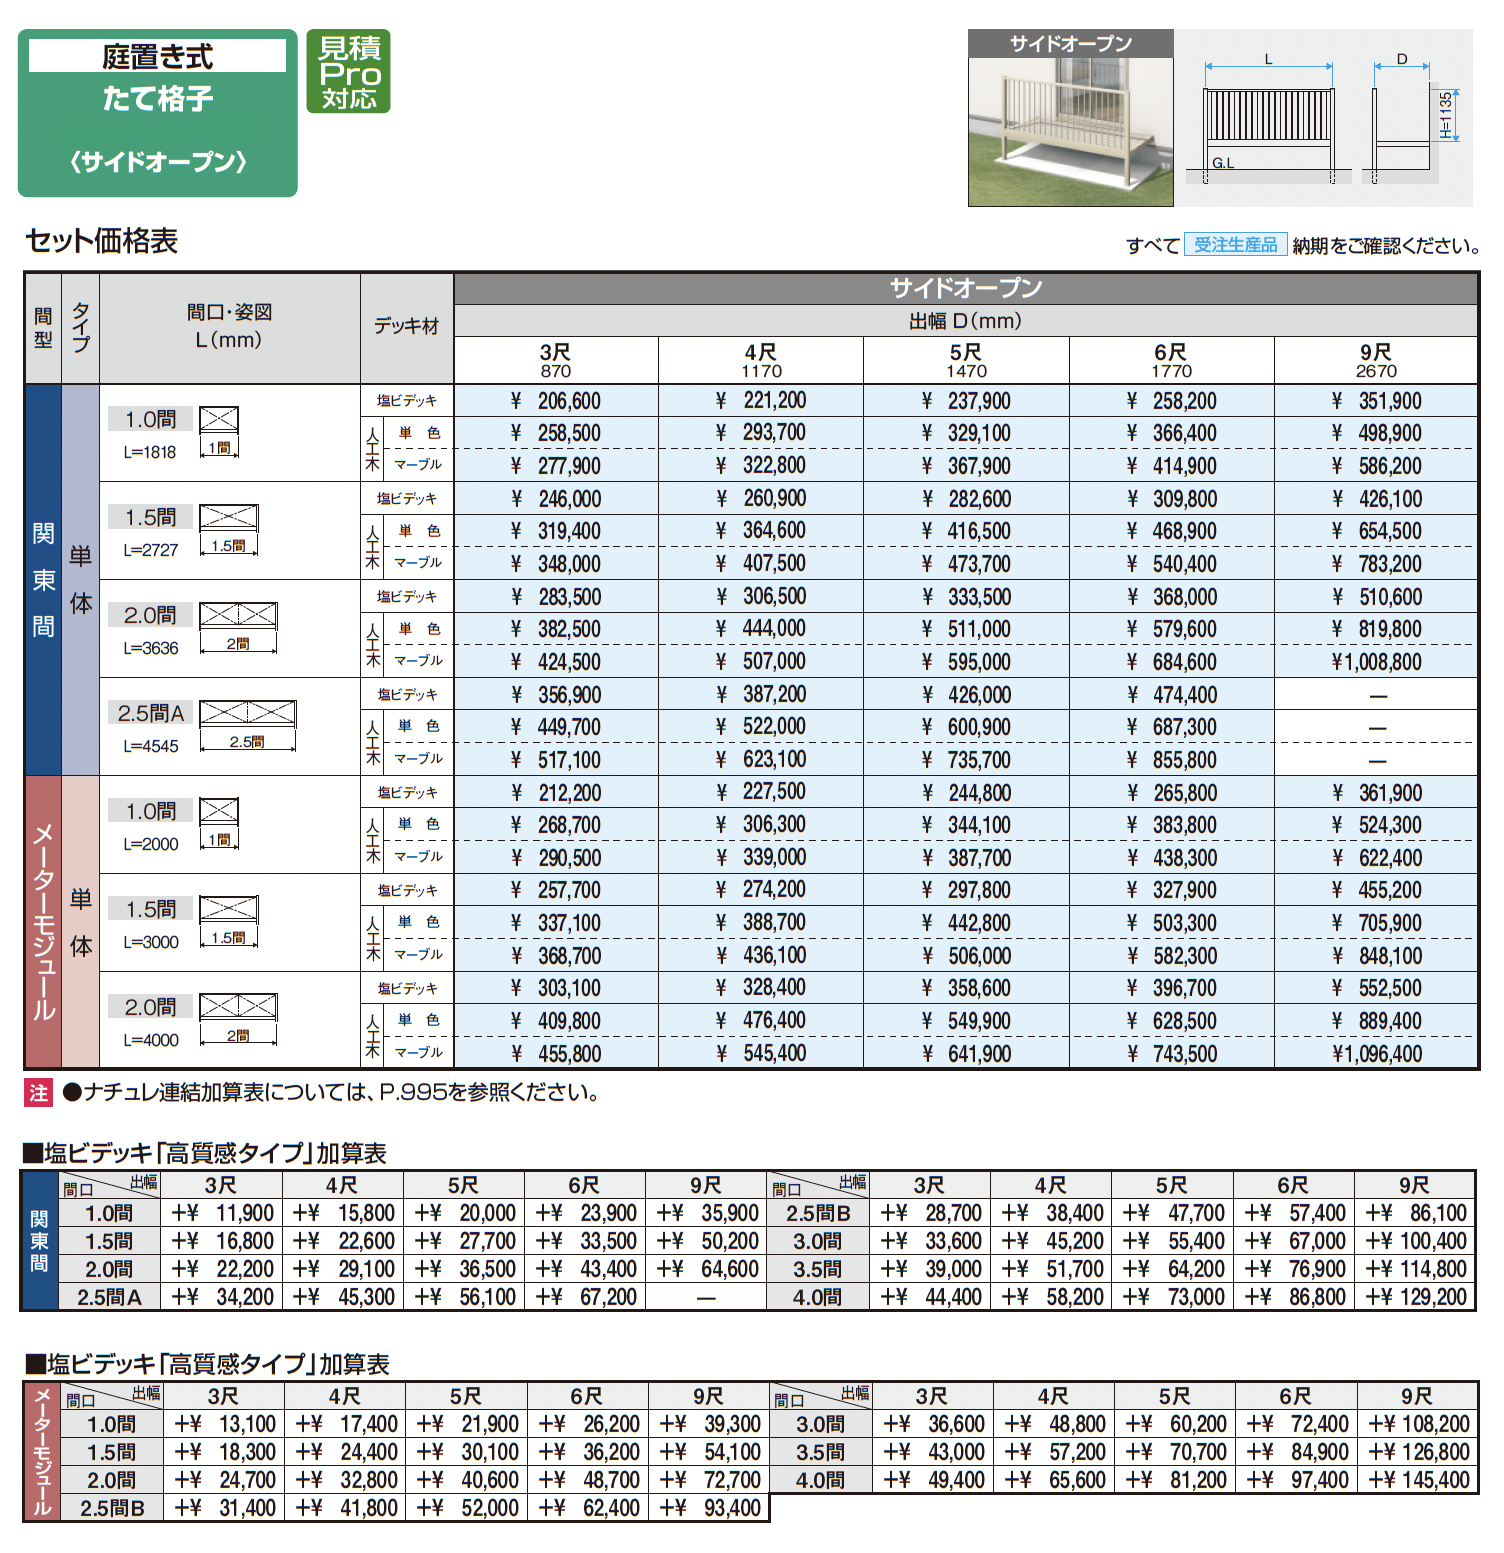Click the 2.5間A L=4545 diagram icon
The height and width of the screenshot is (1553, 1504).
(x=248, y=726)
